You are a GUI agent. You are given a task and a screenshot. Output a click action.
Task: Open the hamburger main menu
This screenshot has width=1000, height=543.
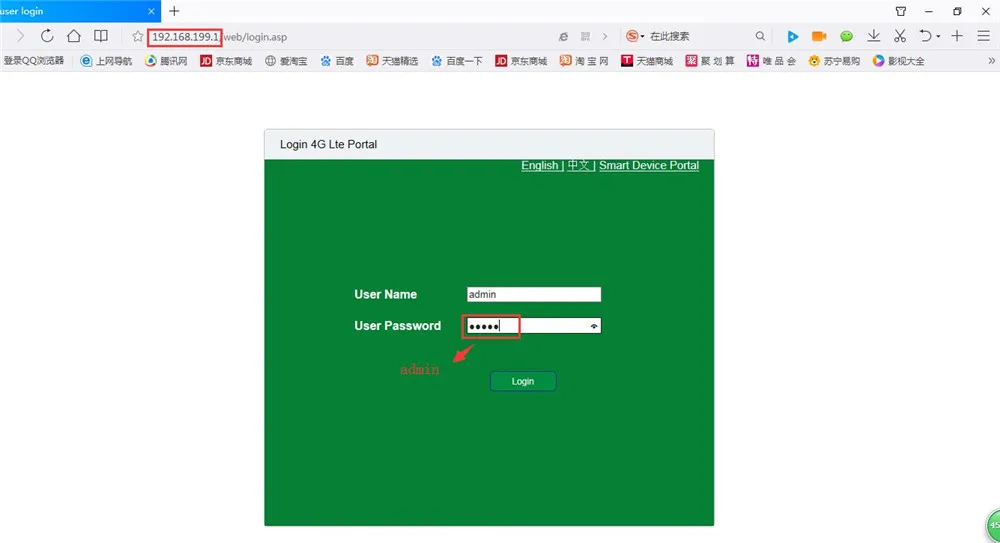[983, 36]
